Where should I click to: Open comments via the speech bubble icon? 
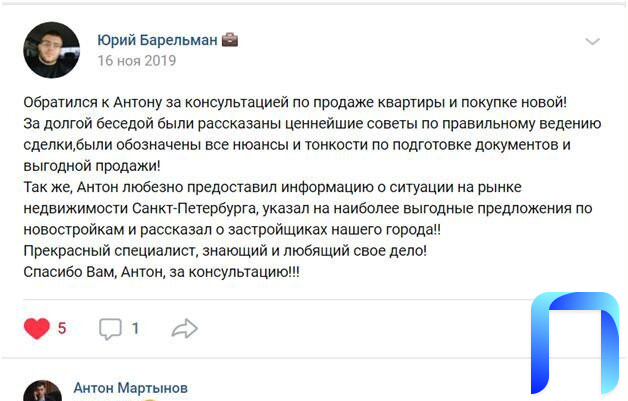coord(110,329)
